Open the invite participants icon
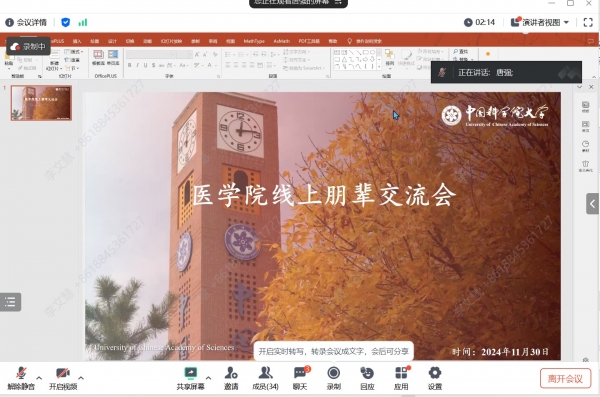 [231, 378]
